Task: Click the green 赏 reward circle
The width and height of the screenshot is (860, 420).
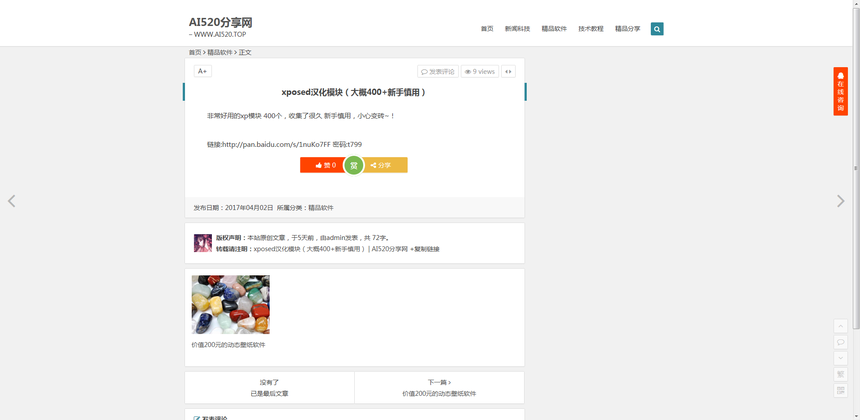Action: tap(353, 165)
